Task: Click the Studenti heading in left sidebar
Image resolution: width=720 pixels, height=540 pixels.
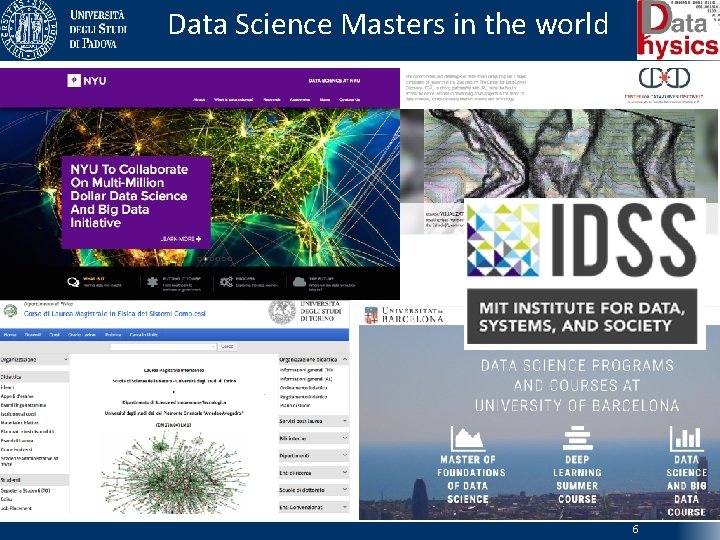Action: [34, 480]
